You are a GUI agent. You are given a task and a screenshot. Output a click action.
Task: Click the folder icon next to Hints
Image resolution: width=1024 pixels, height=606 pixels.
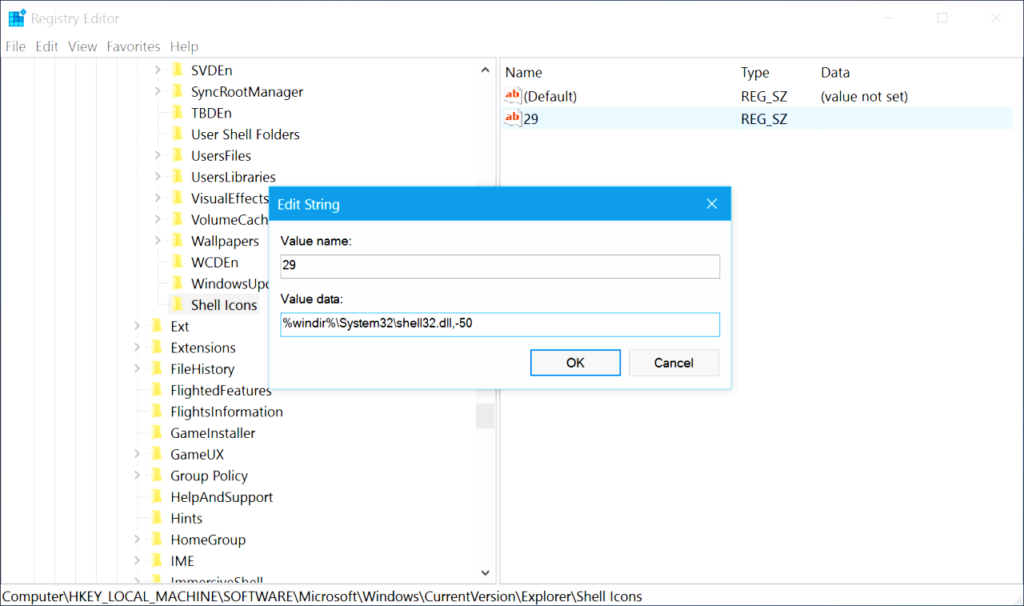point(157,518)
